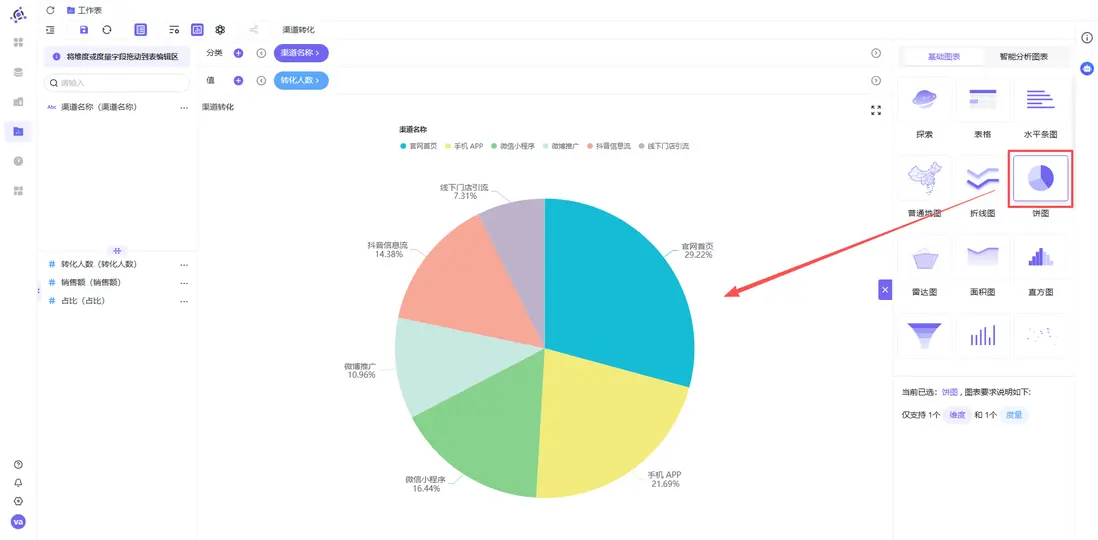
Task: Collapse the field list sidebar icon
Action: (x=50, y=30)
